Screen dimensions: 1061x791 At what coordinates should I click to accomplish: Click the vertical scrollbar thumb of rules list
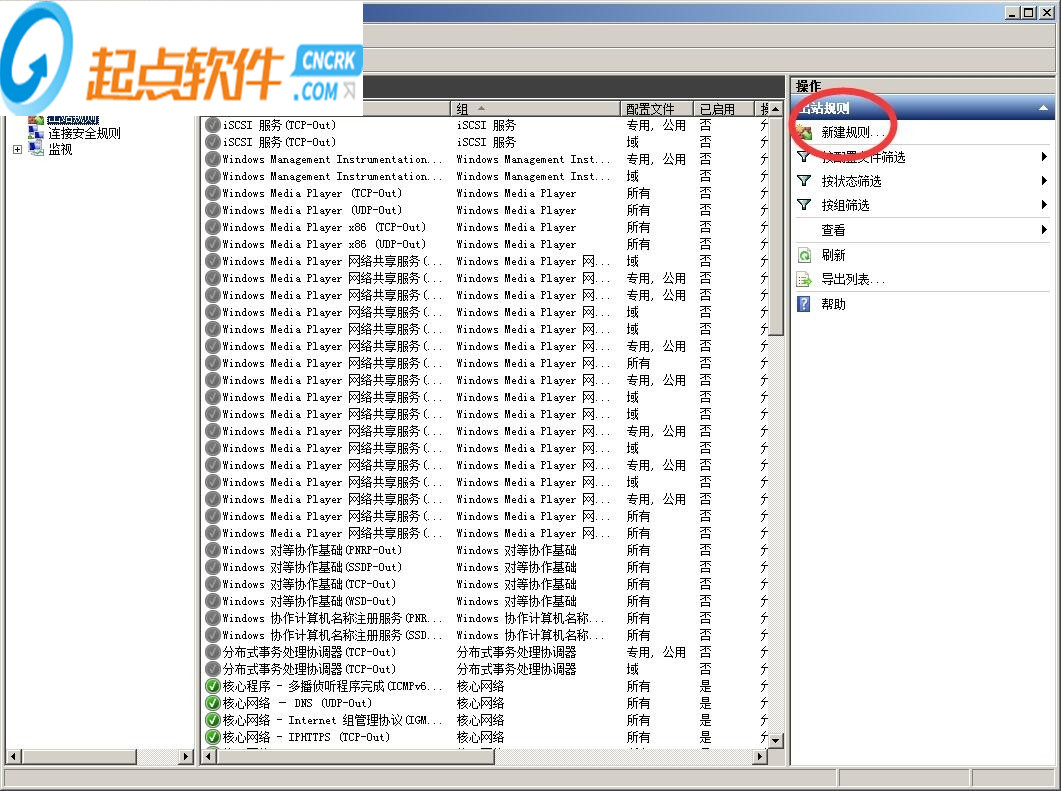pos(776,225)
